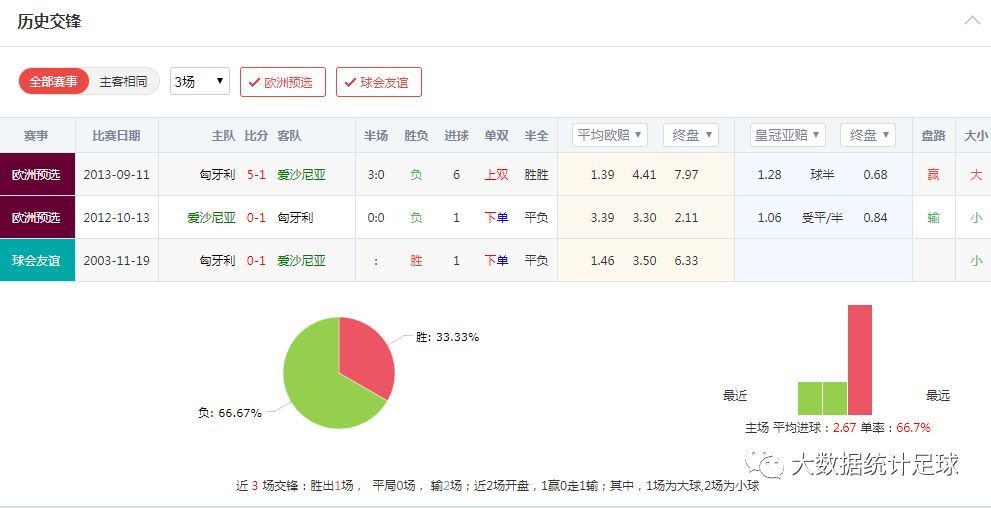Click the 半场 column header
Viewport: 991px width, 508px height.
click(x=376, y=135)
